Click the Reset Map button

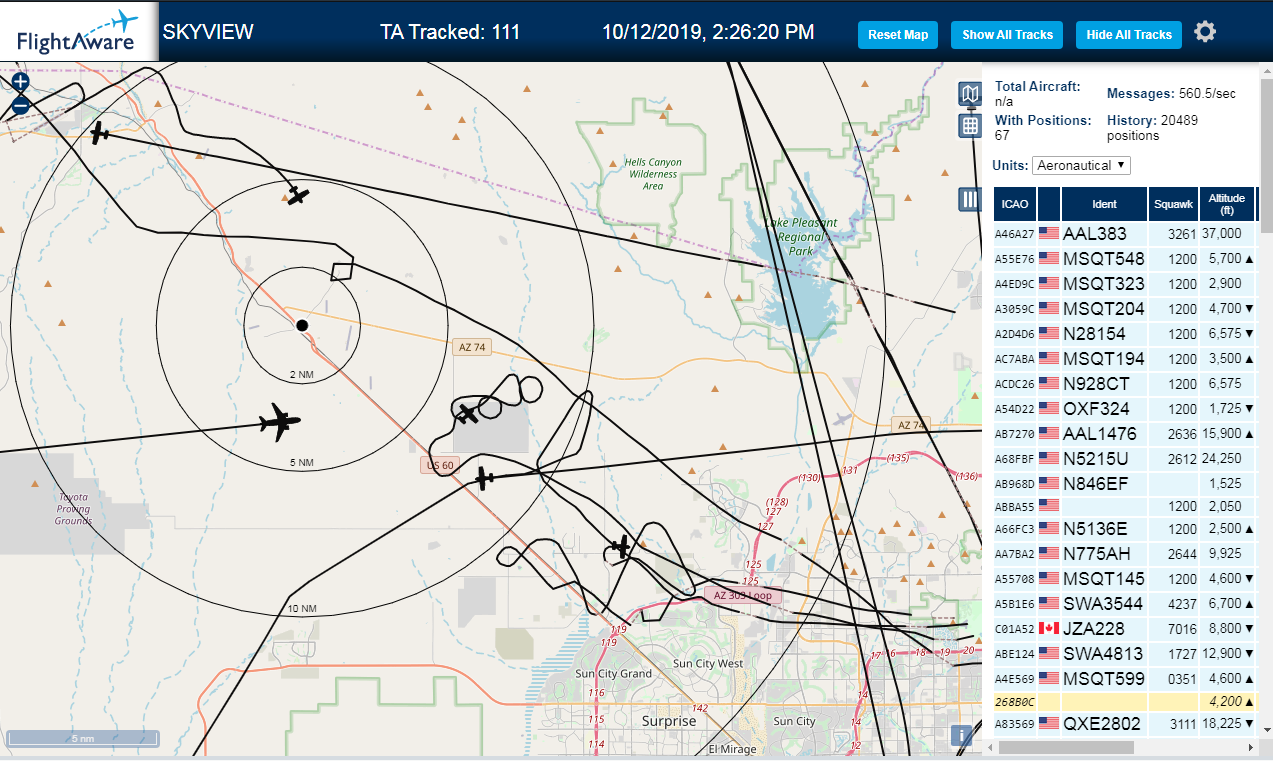click(x=898, y=34)
